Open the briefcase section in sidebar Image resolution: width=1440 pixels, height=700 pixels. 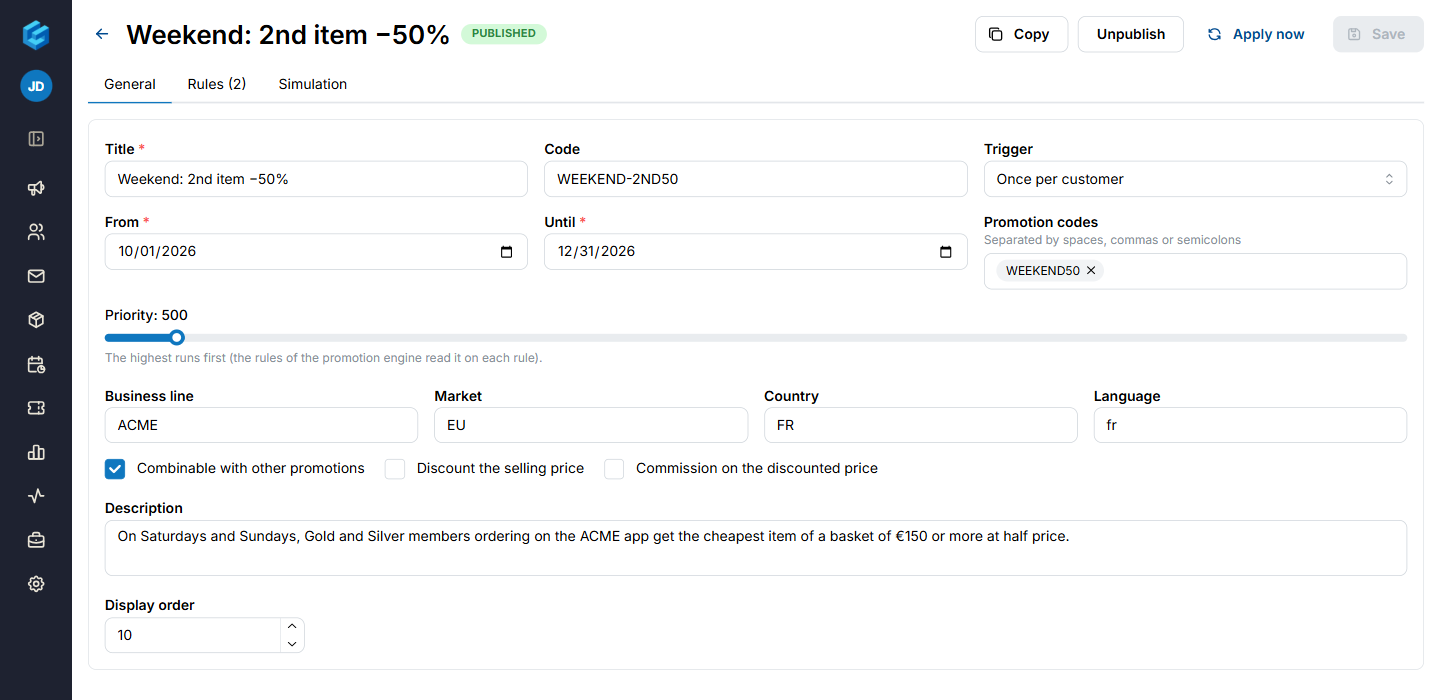pos(36,540)
